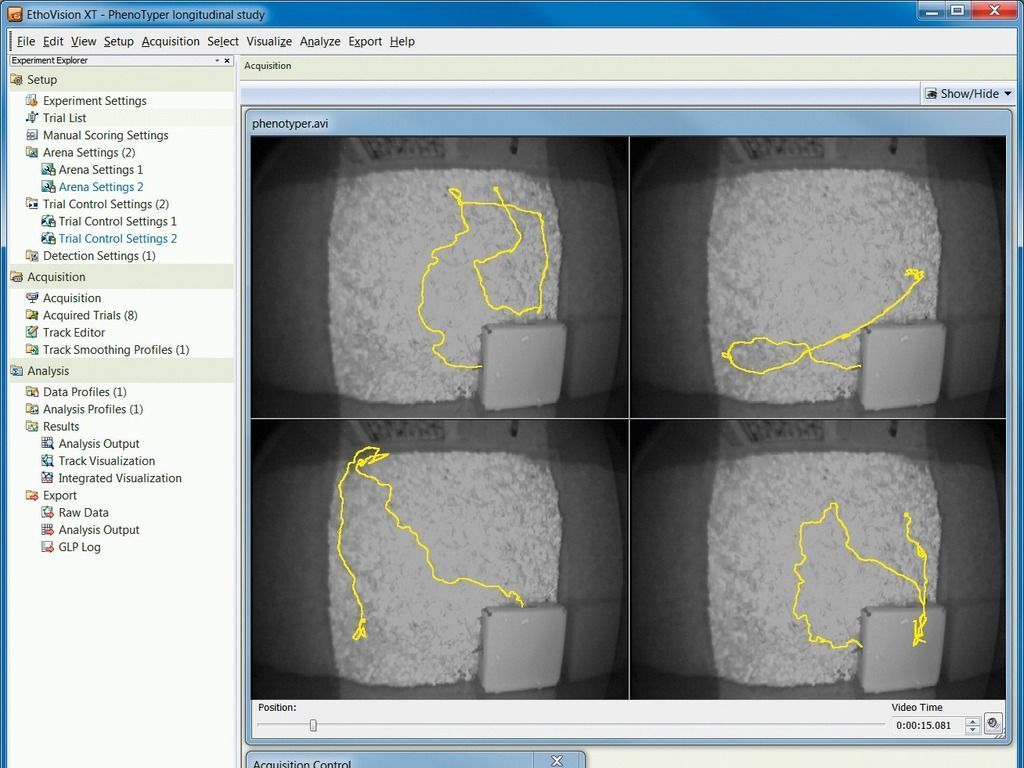Open the Analyze menu
The image size is (1024, 768).
[x=320, y=41]
